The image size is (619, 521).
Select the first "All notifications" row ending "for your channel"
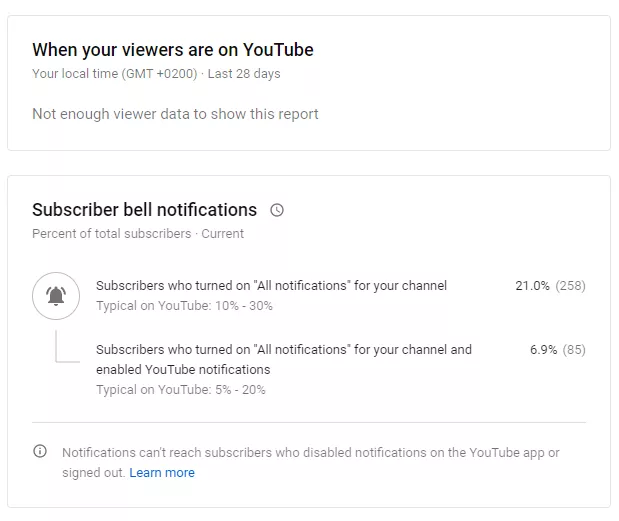pyautogui.click(x=271, y=286)
